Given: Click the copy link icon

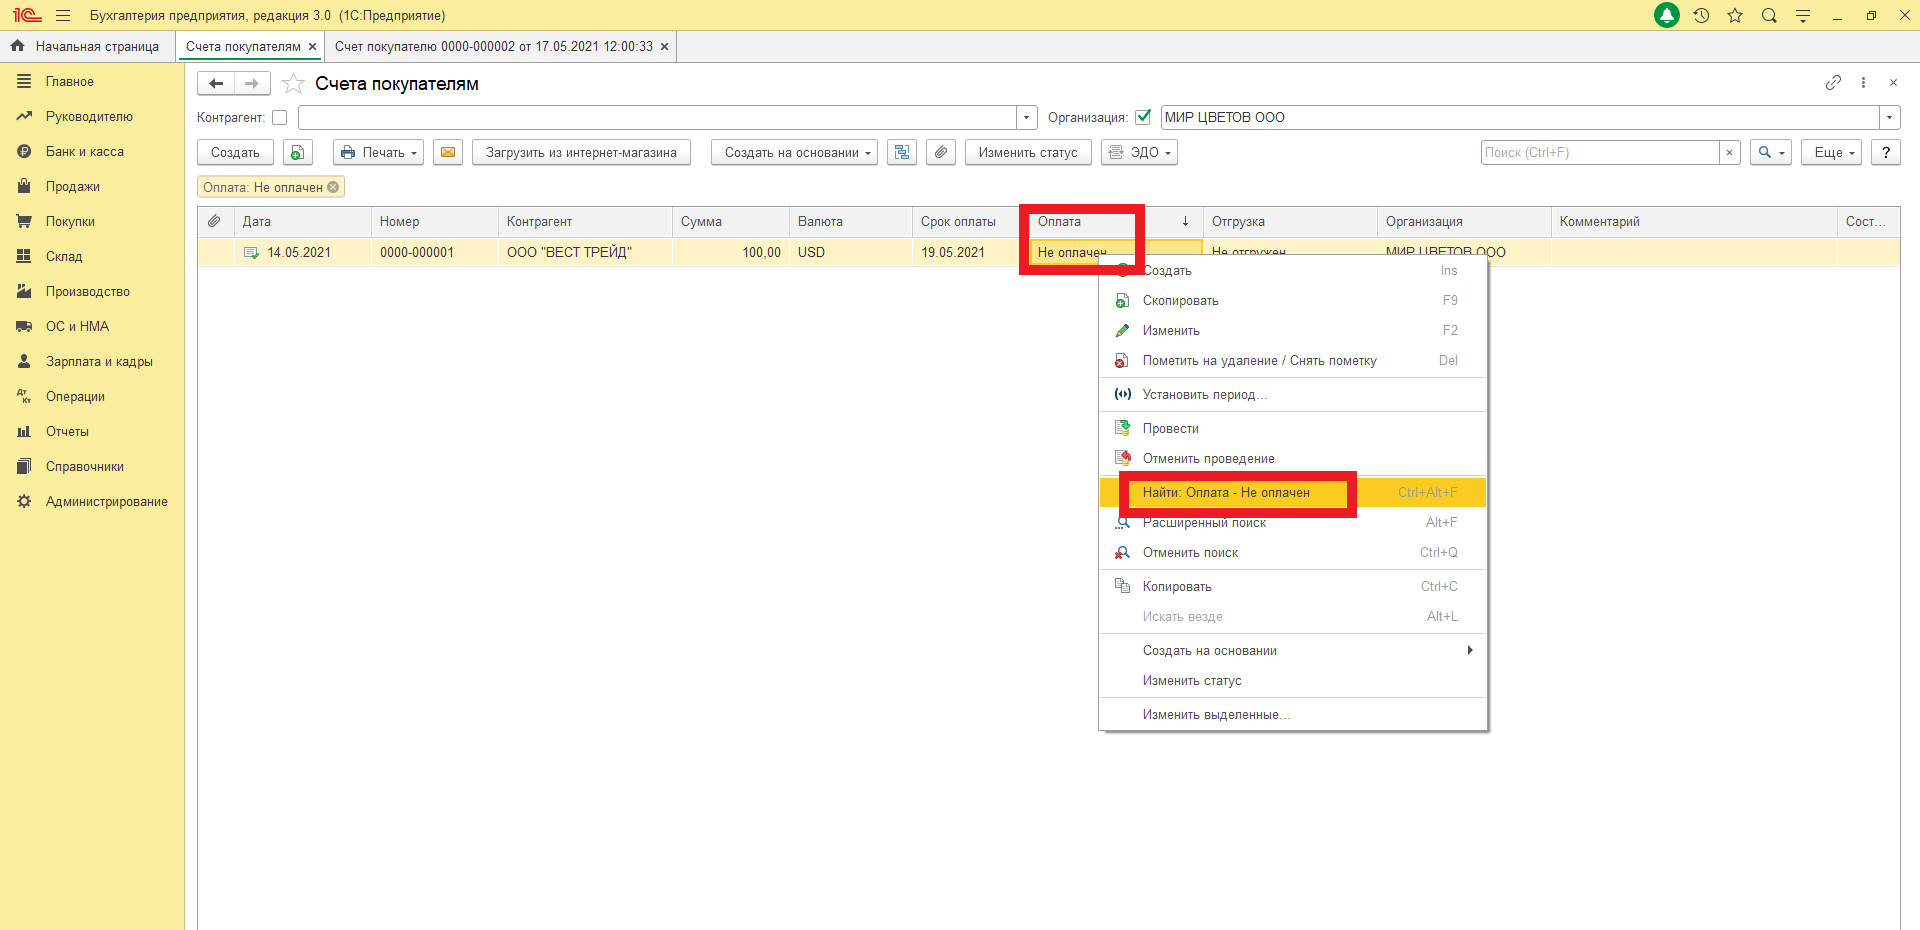Looking at the screenshot, I should click(1833, 83).
